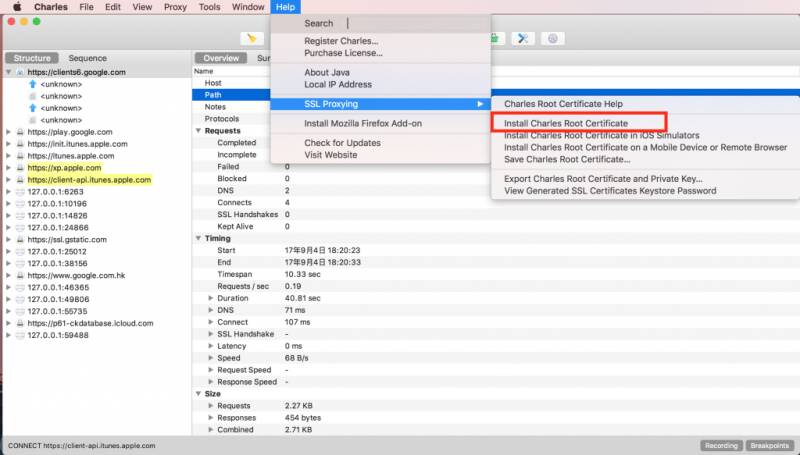Viewport: 800px width, 455px height.
Task: Open the Apple menu icon
Action: (17, 7)
